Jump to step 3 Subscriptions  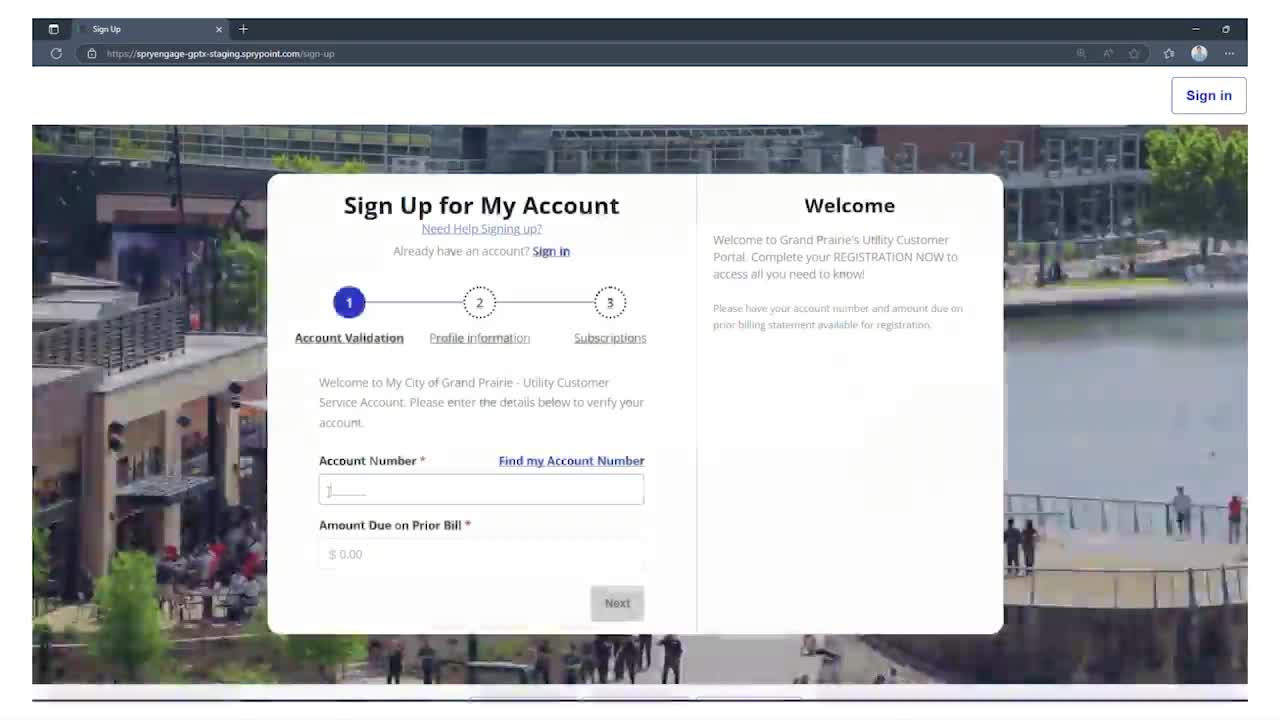610,302
